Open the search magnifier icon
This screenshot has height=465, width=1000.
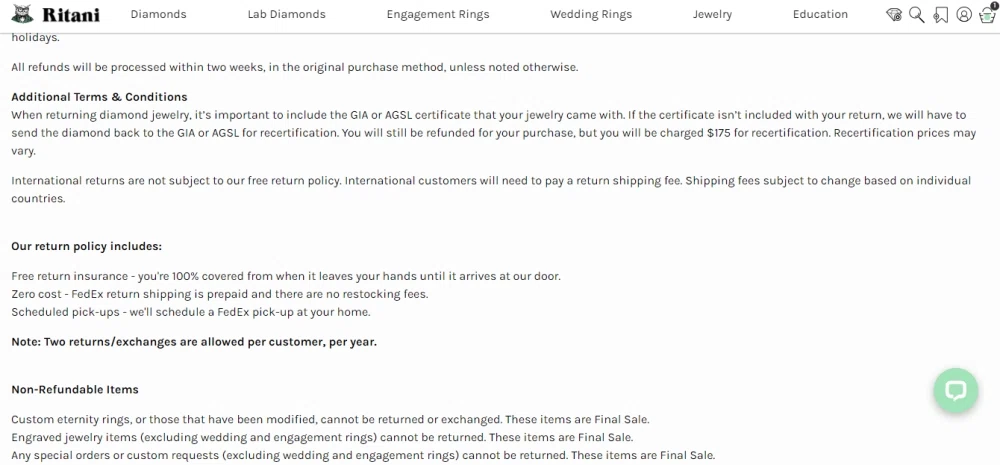point(916,15)
